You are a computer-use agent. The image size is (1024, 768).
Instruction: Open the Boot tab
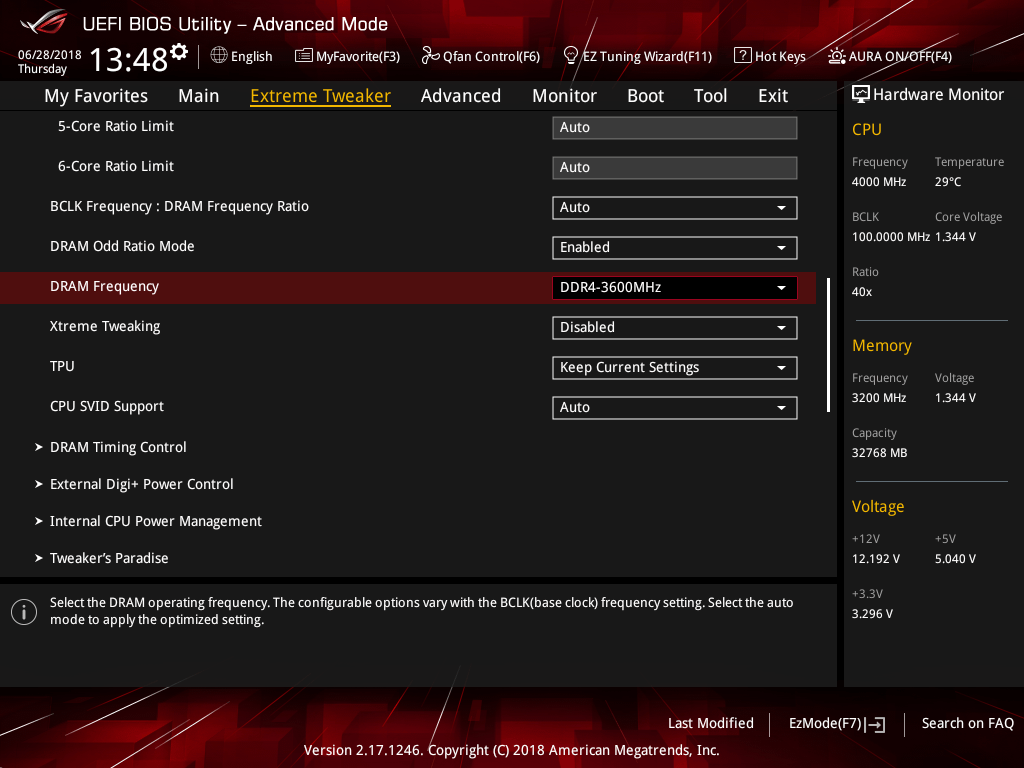[645, 96]
